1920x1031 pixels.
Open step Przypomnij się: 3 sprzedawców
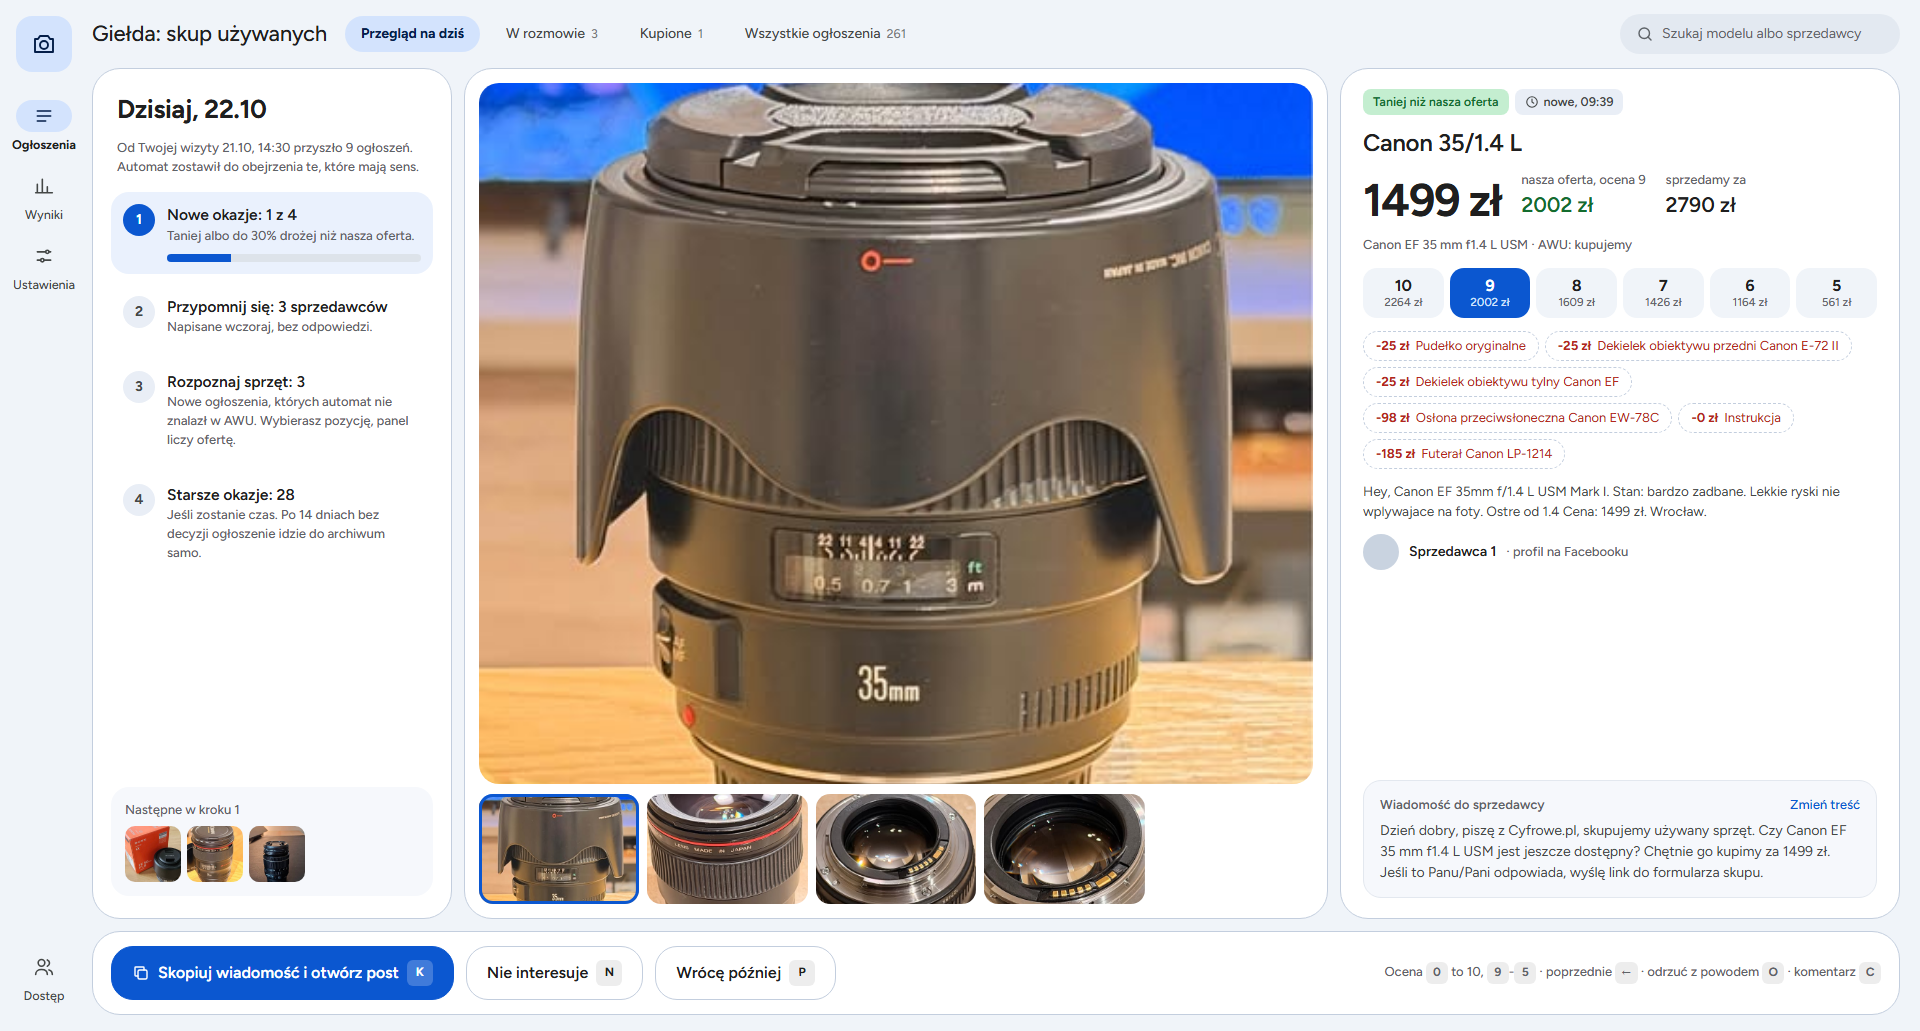pyautogui.click(x=272, y=316)
